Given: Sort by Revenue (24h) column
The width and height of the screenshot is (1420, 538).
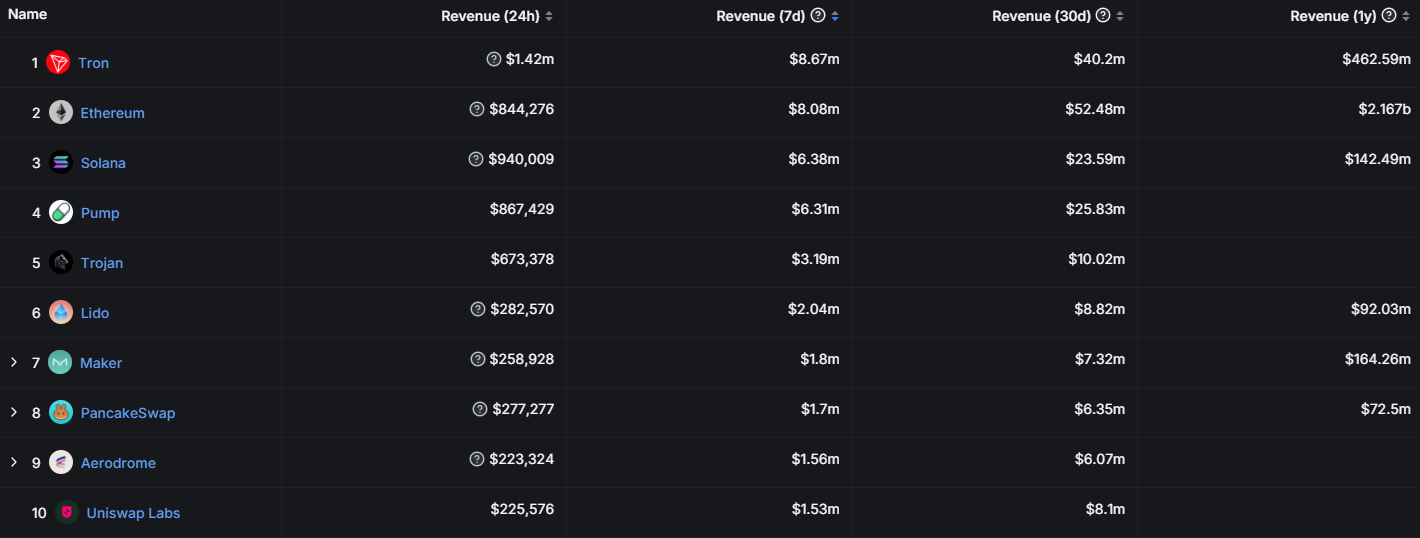Looking at the screenshot, I should 549,16.
